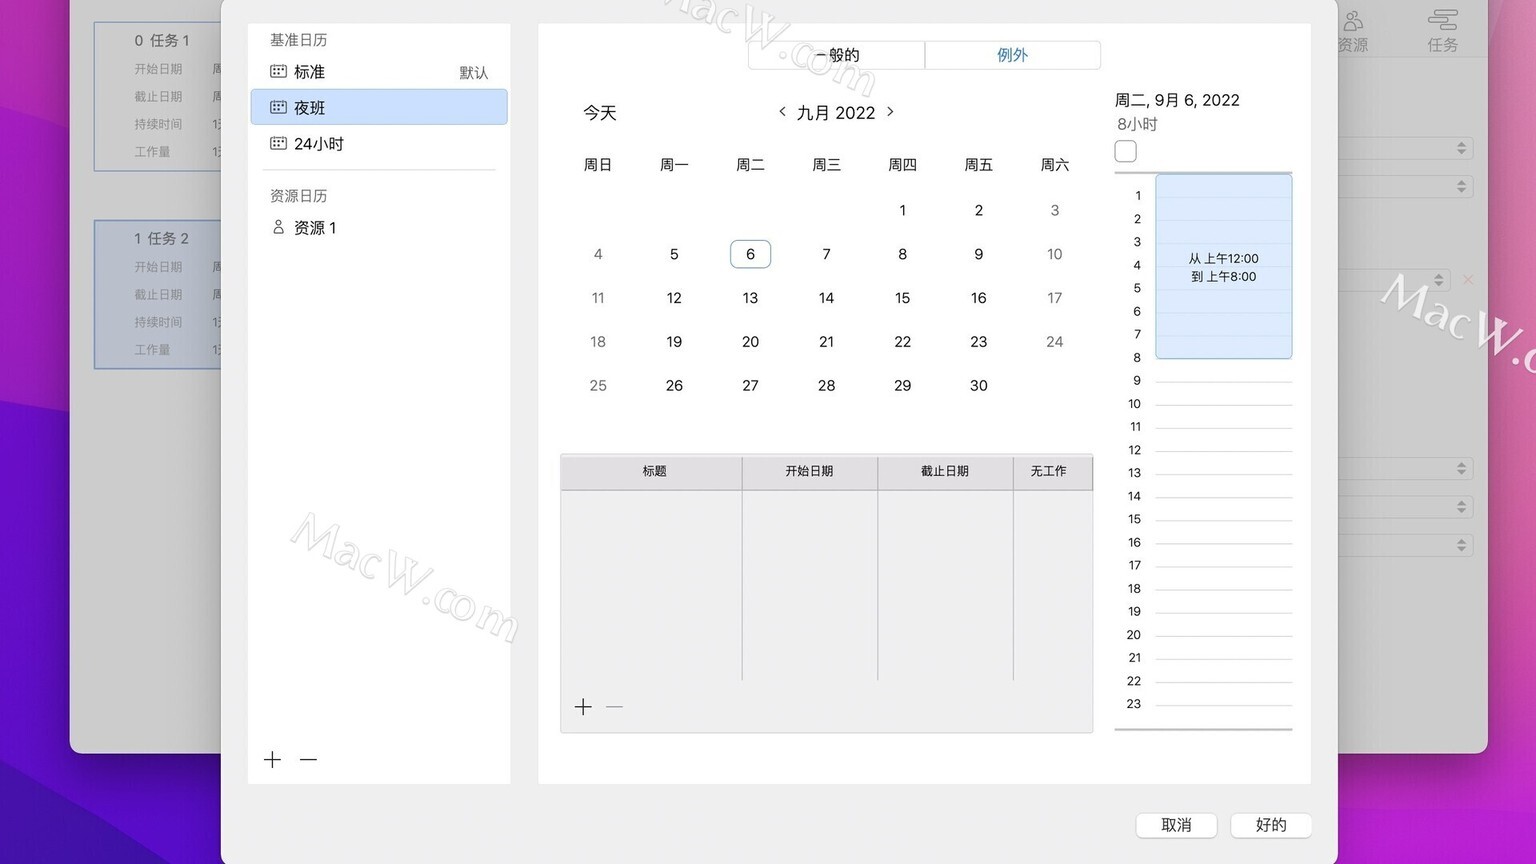Click the 20 hour line in day timeline
The image size is (1536, 864).
pos(1223,636)
